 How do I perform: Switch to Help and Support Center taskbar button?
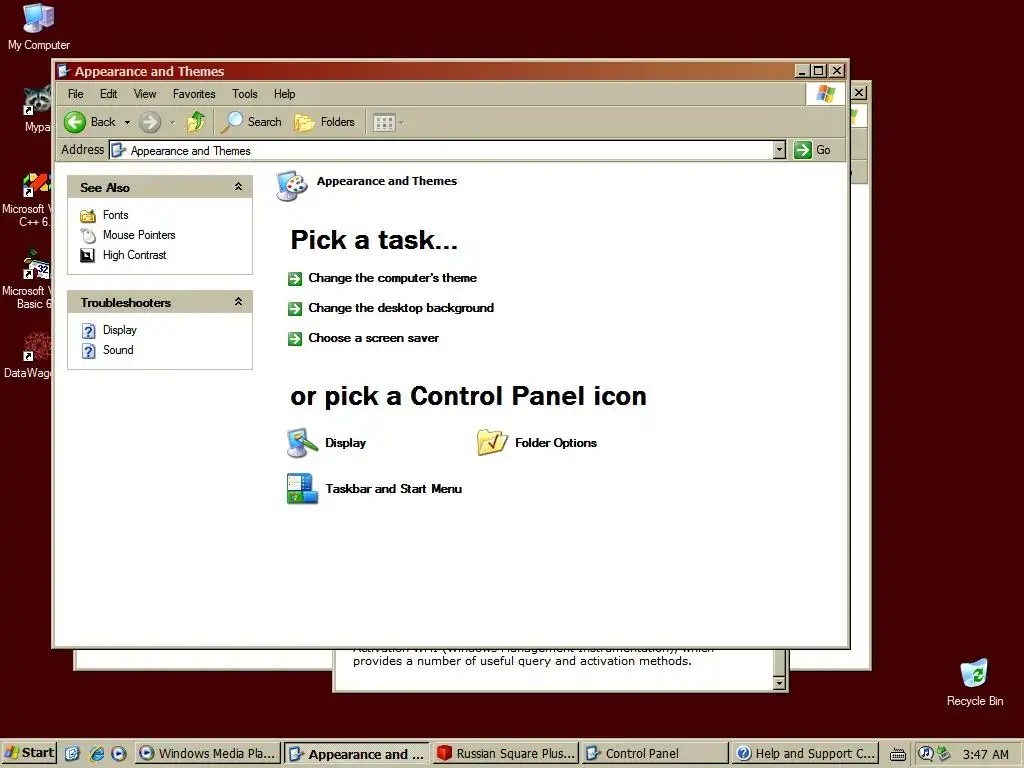(805, 754)
